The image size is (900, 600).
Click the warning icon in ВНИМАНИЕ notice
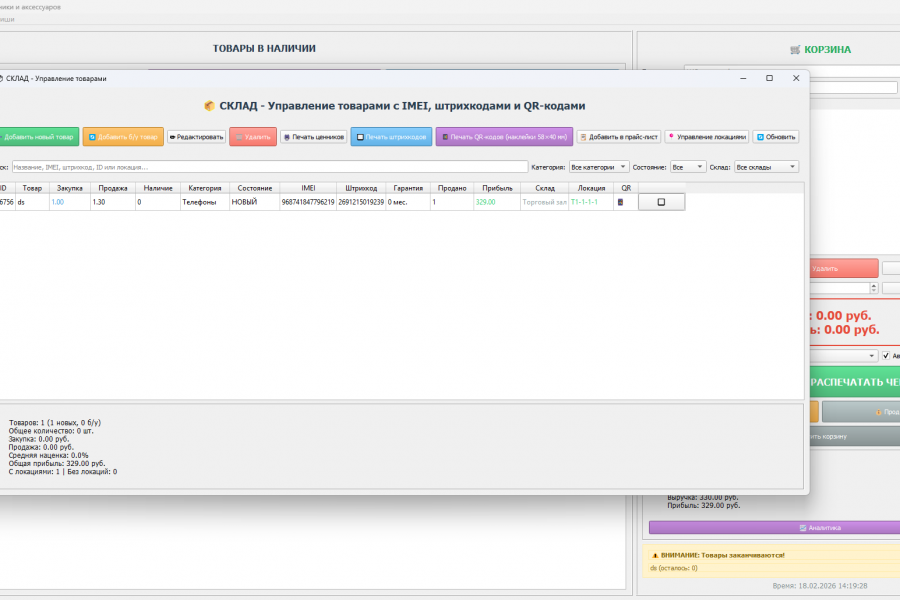655,555
